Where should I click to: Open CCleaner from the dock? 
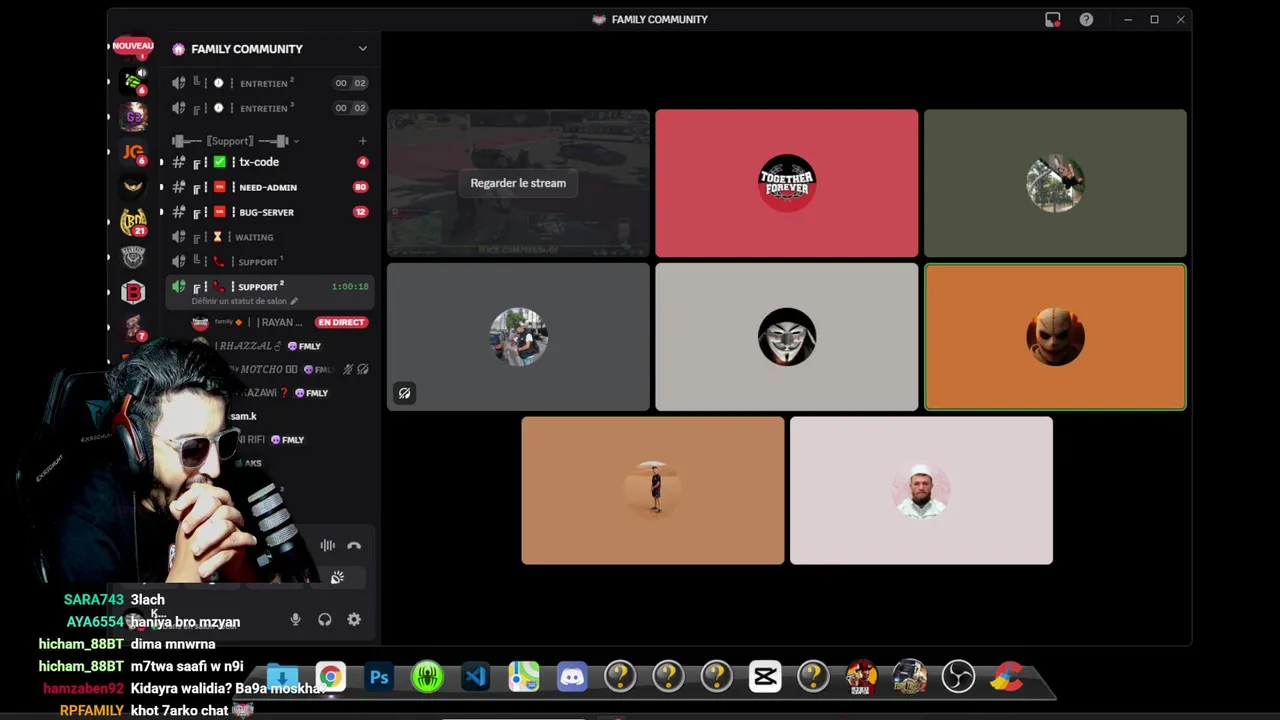click(x=1006, y=678)
